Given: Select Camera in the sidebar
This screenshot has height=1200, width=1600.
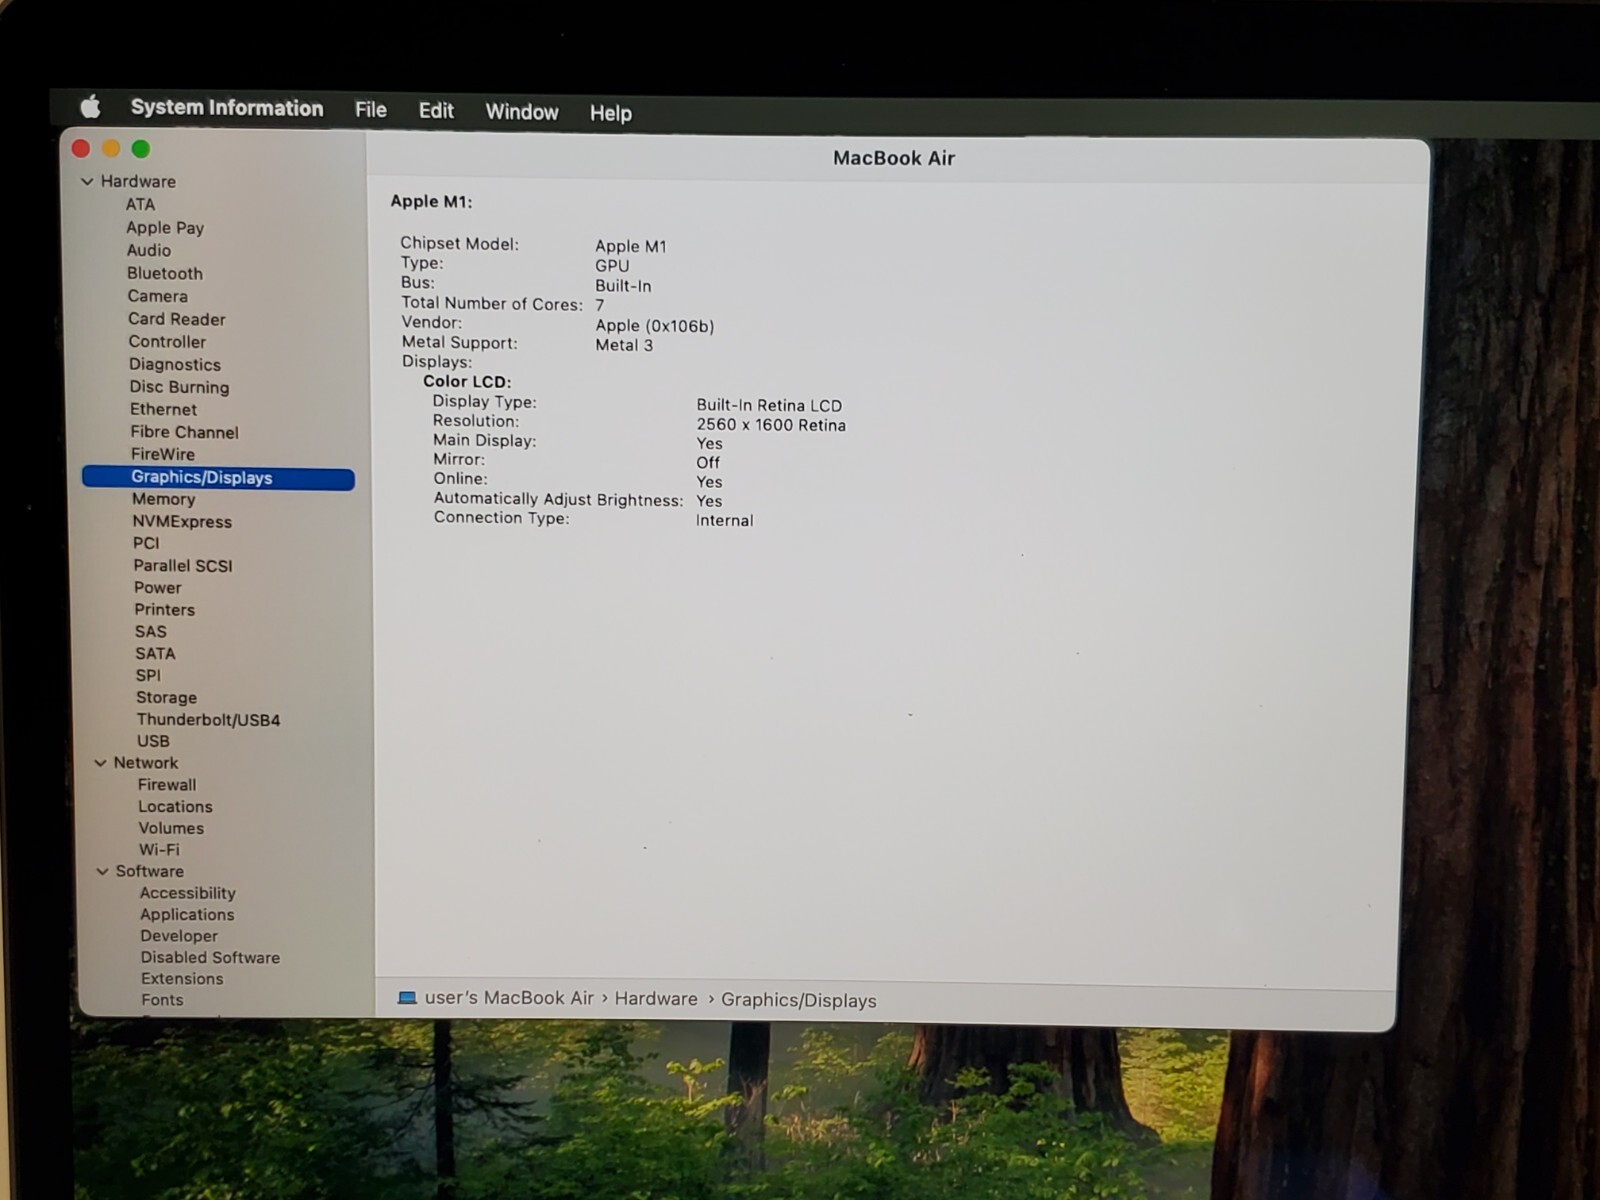Looking at the screenshot, I should (x=157, y=296).
